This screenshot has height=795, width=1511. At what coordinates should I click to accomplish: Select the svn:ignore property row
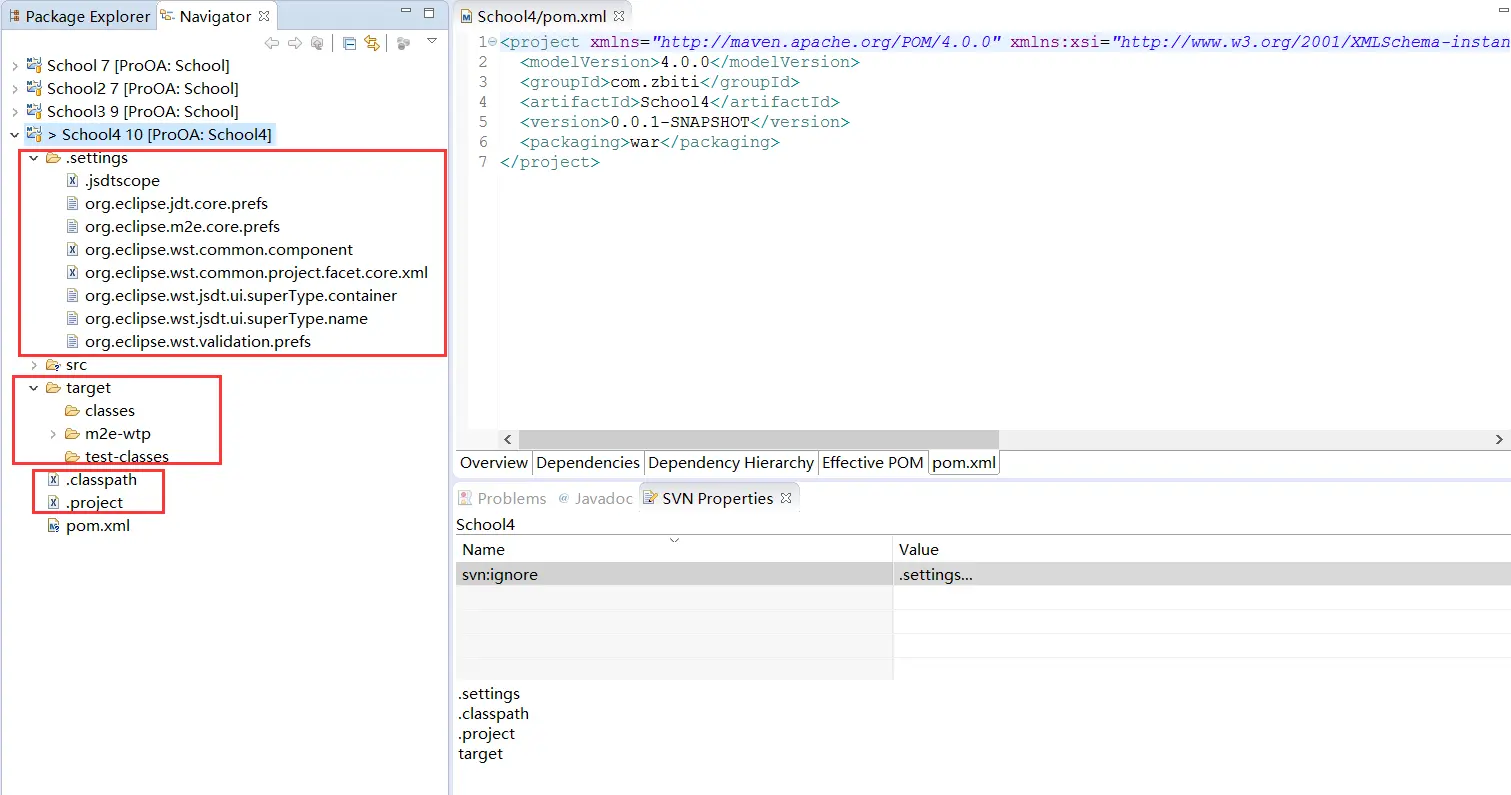click(983, 575)
